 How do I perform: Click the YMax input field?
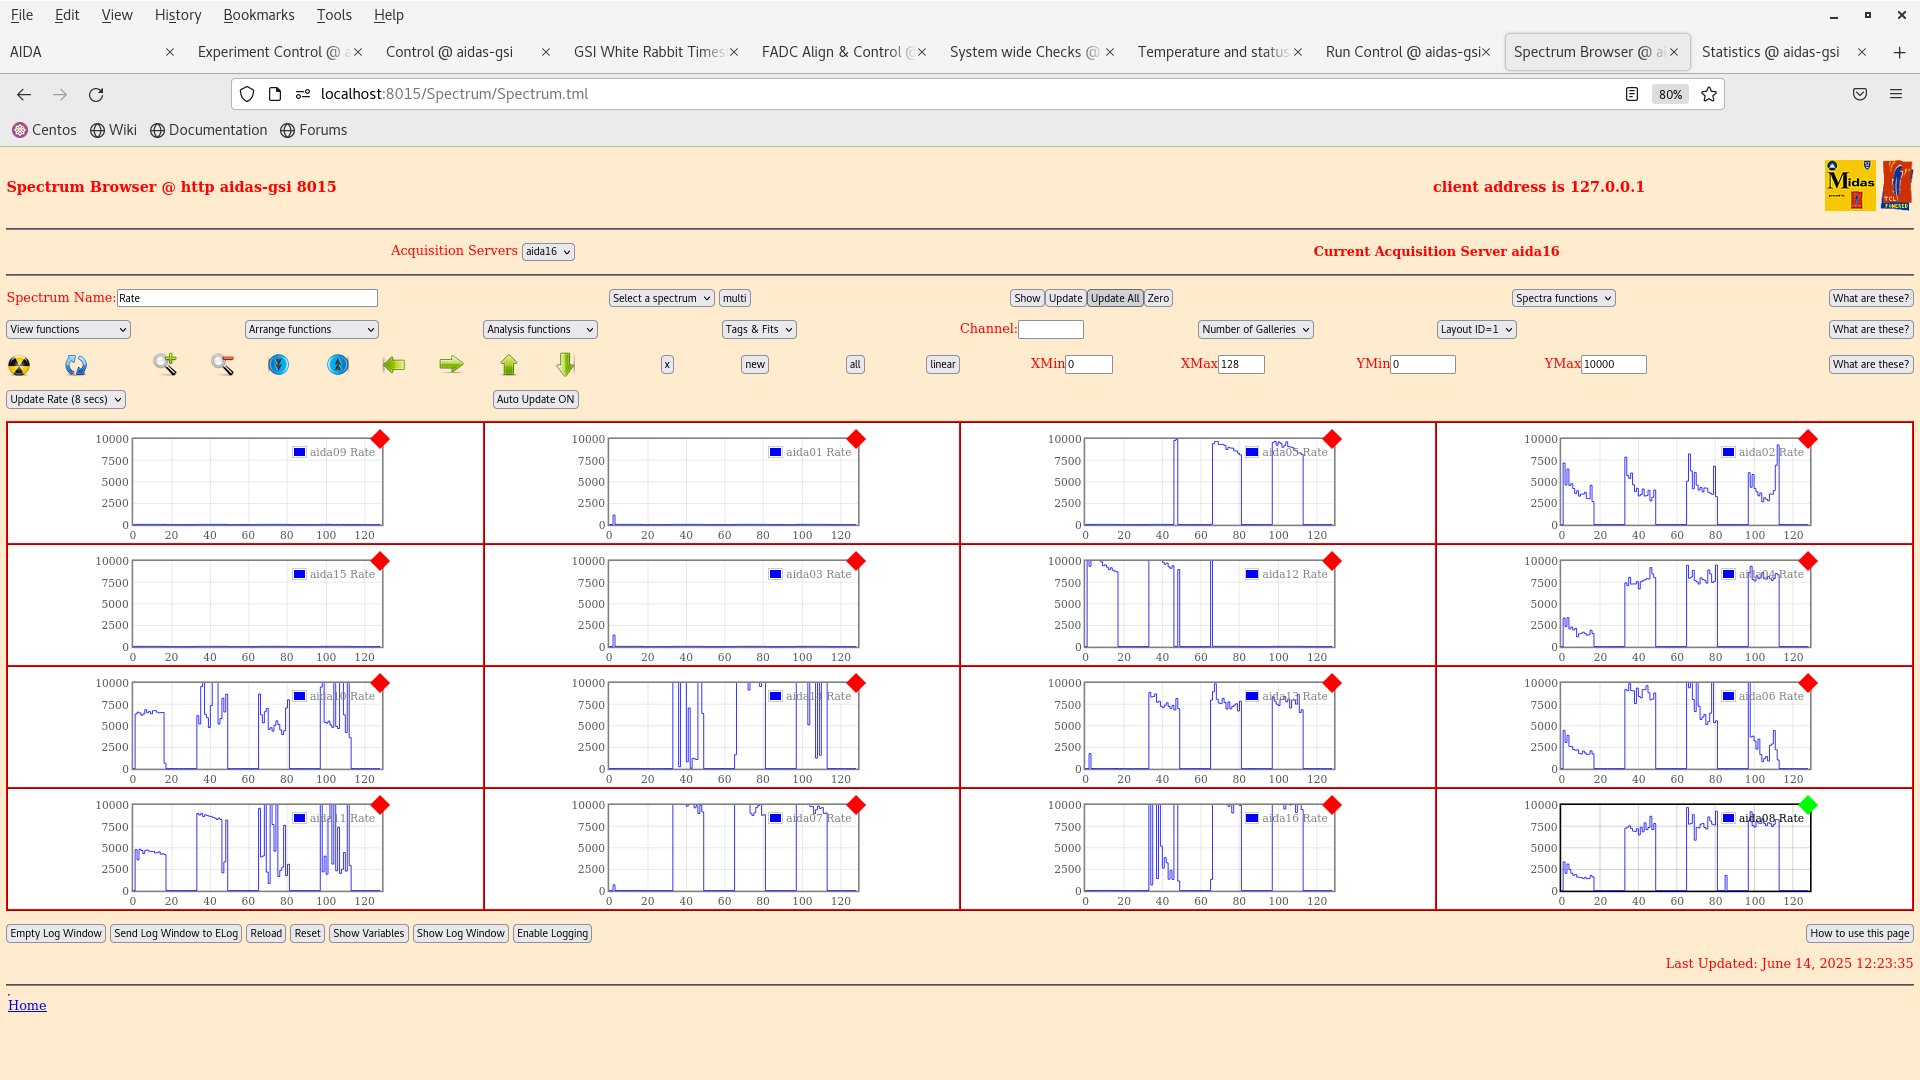(x=1612, y=365)
